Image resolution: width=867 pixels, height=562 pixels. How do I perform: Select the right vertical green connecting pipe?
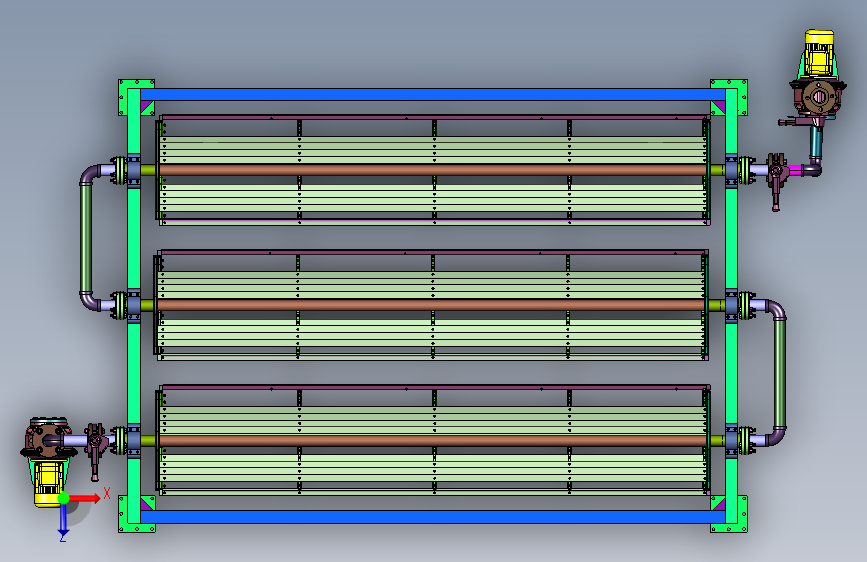(780, 373)
